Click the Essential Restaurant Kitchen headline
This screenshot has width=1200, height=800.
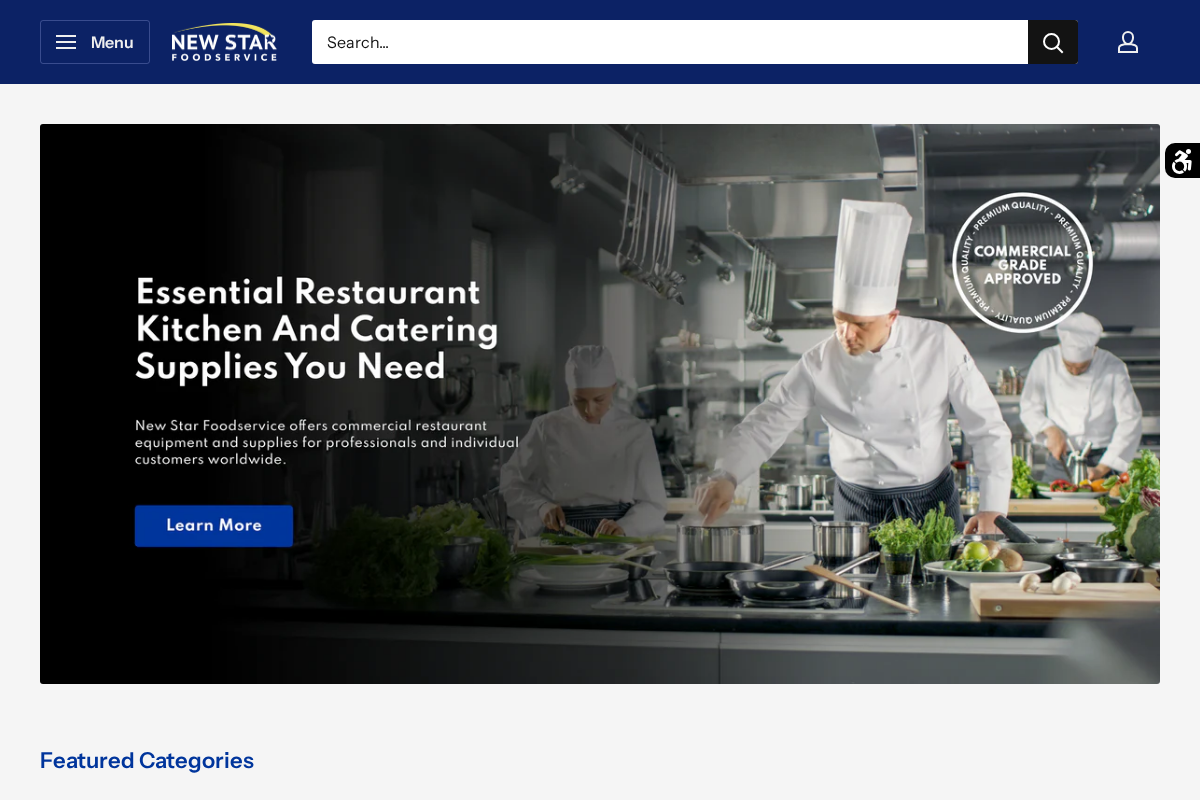point(316,330)
